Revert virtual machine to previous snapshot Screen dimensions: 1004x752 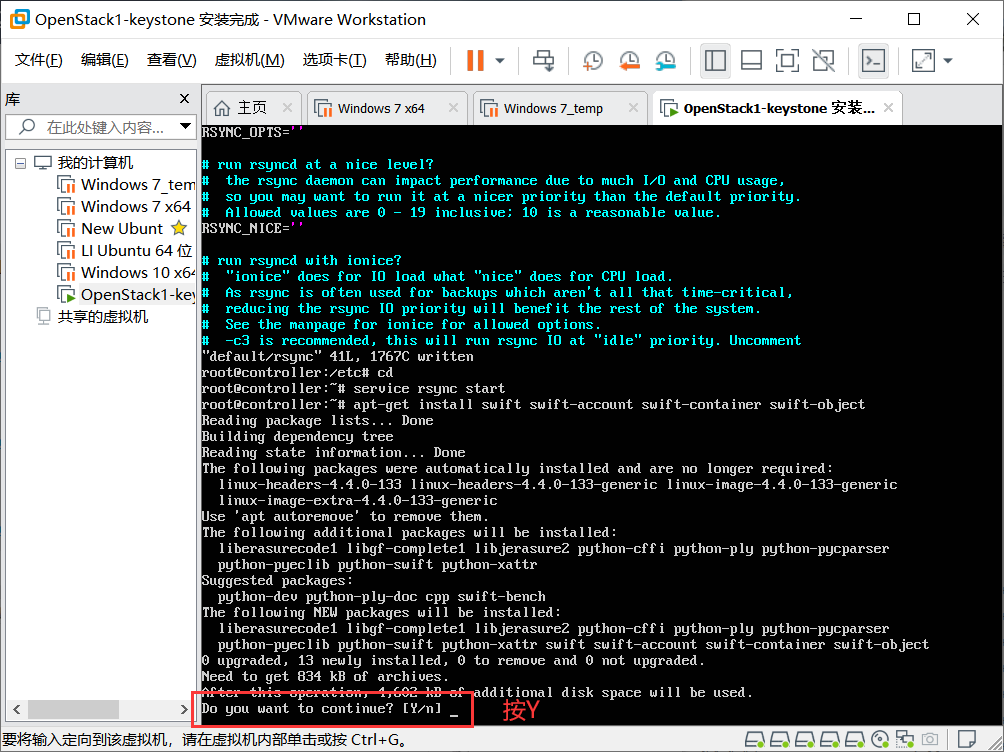coord(629,61)
